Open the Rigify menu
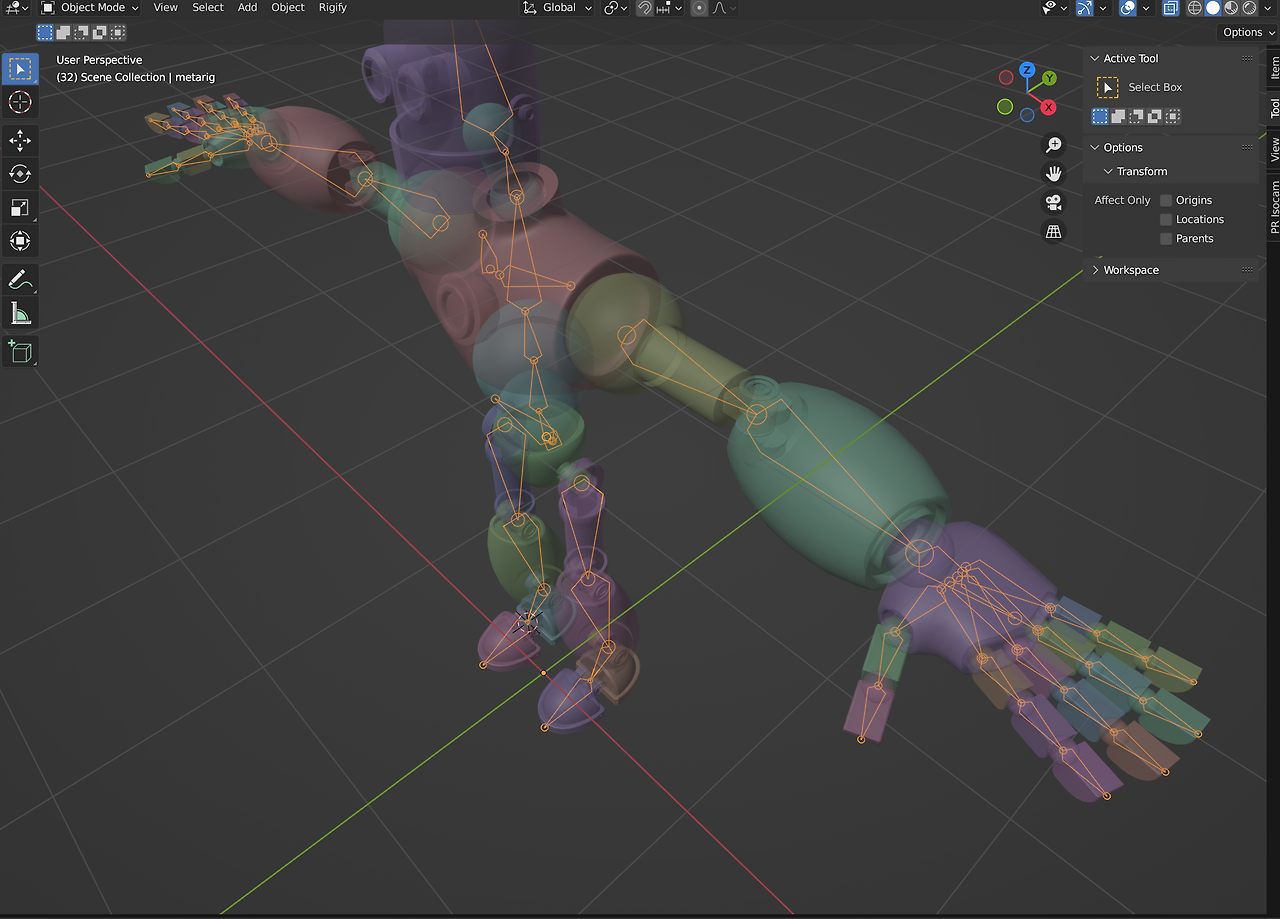This screenshot has height=919, width=1280. pos(332,8)
